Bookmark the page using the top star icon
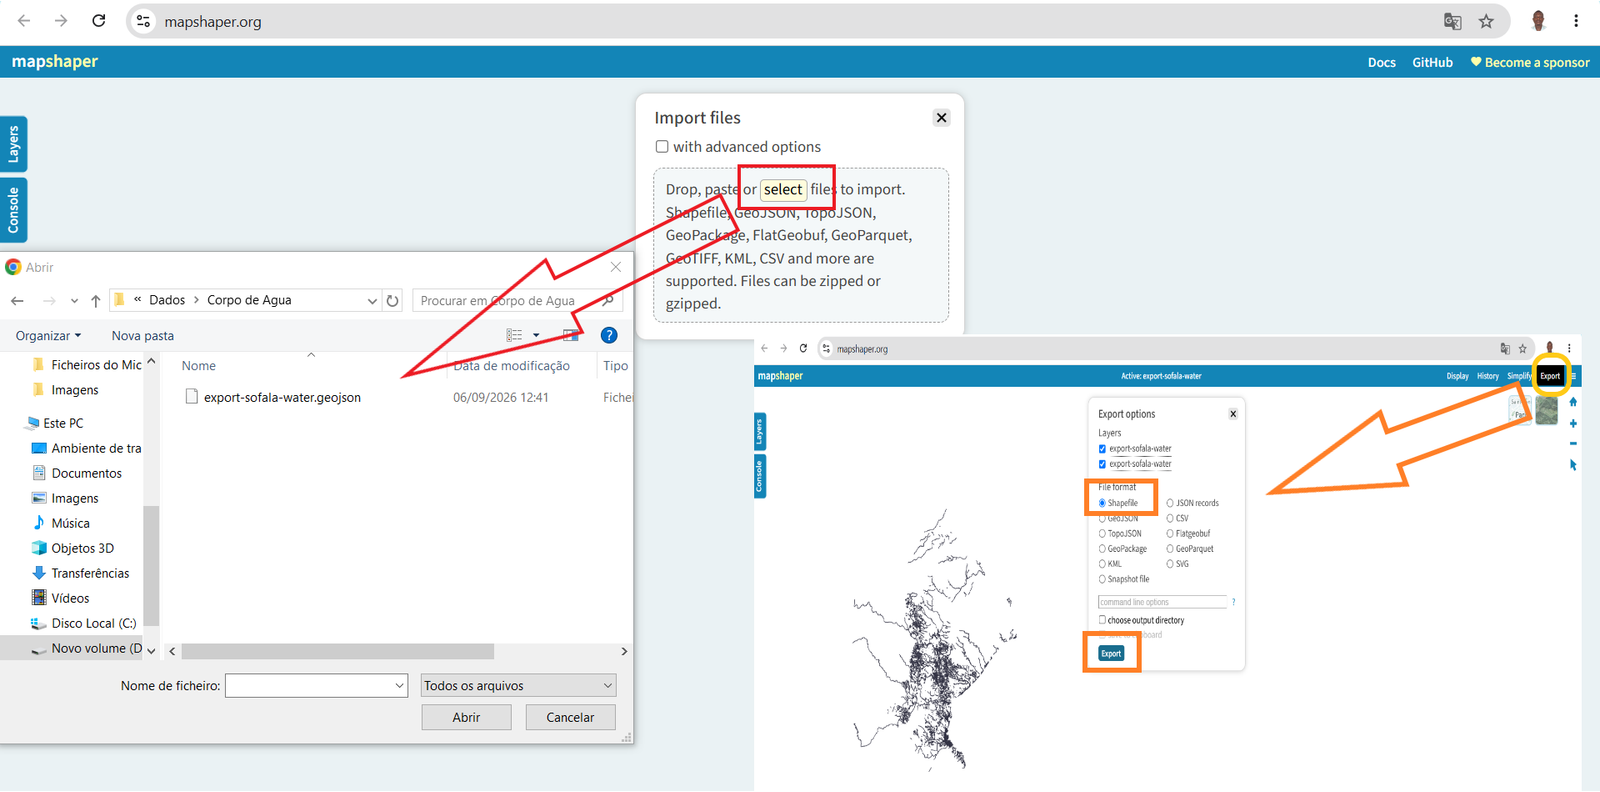The height and width of the screenshot is (792, 1600). pyautogui.click(x=1486, y=21)
